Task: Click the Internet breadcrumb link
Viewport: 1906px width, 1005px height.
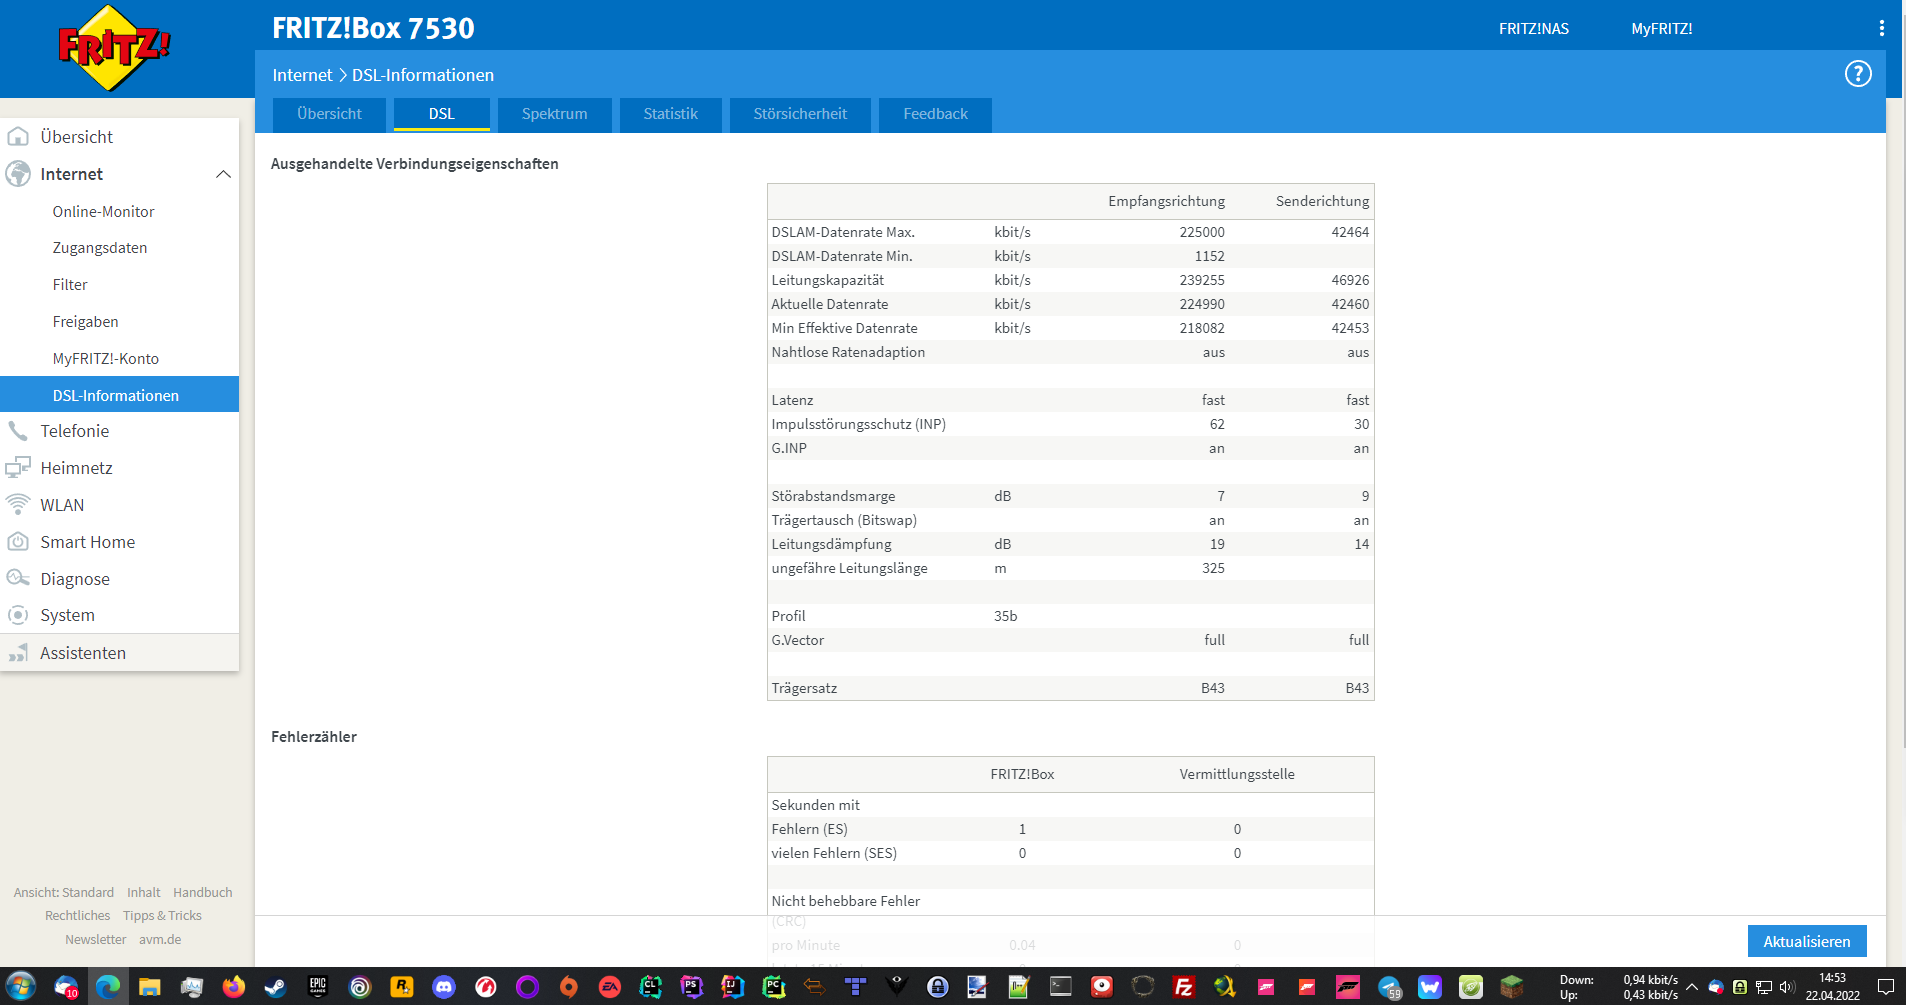Action: [x=302, y=75]
